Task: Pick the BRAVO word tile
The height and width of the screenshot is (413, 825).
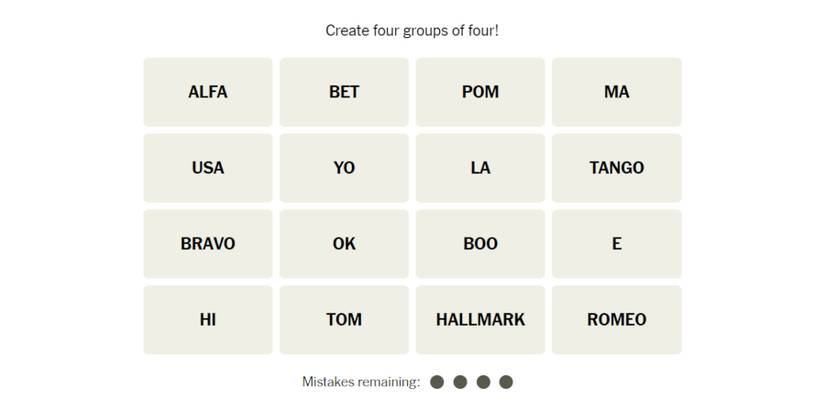Action: coord(208,244)
